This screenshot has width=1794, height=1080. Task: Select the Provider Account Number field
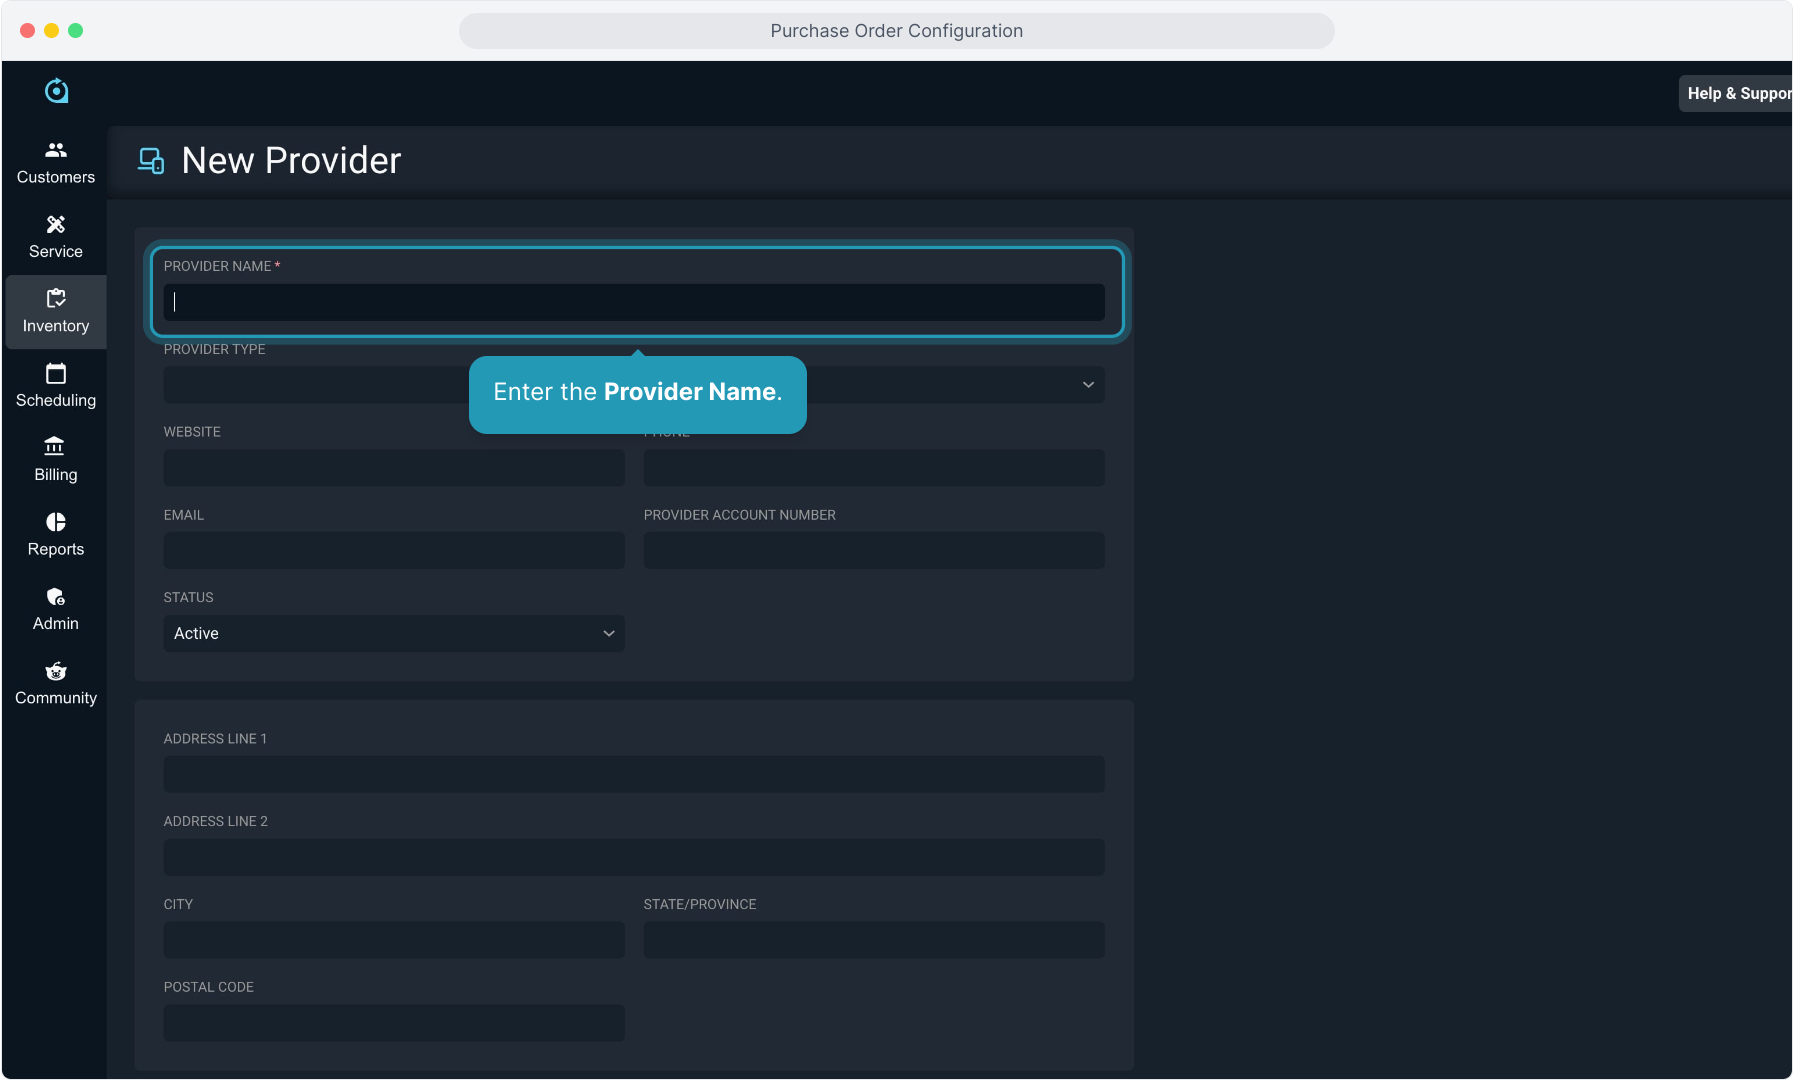(x=874, y=551)
